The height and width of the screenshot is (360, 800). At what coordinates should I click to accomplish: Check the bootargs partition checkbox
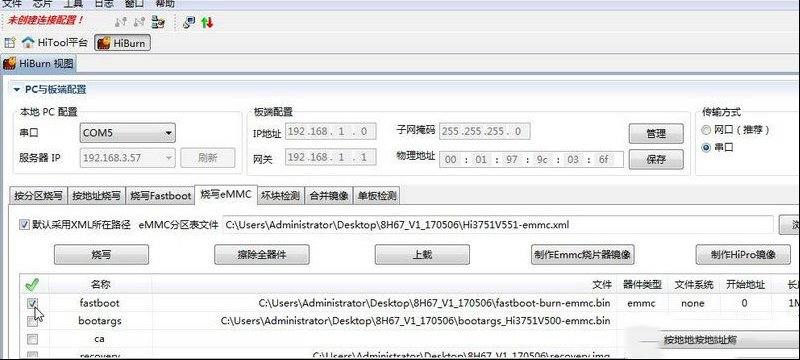coord(32,321)
